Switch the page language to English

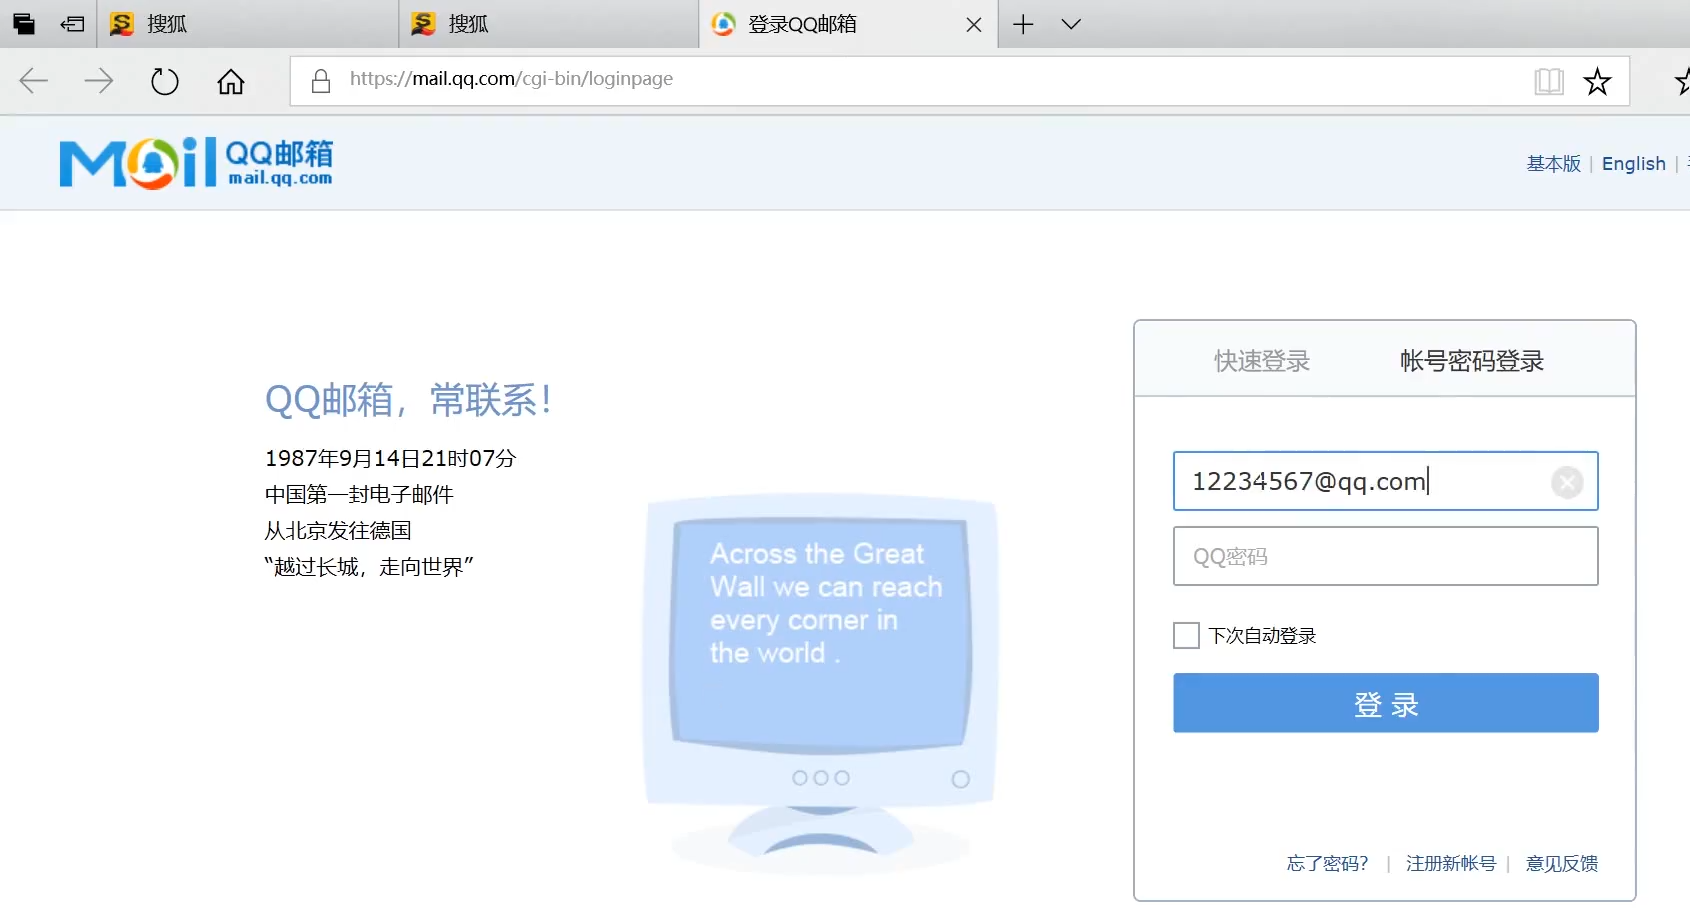[1633, 163]
